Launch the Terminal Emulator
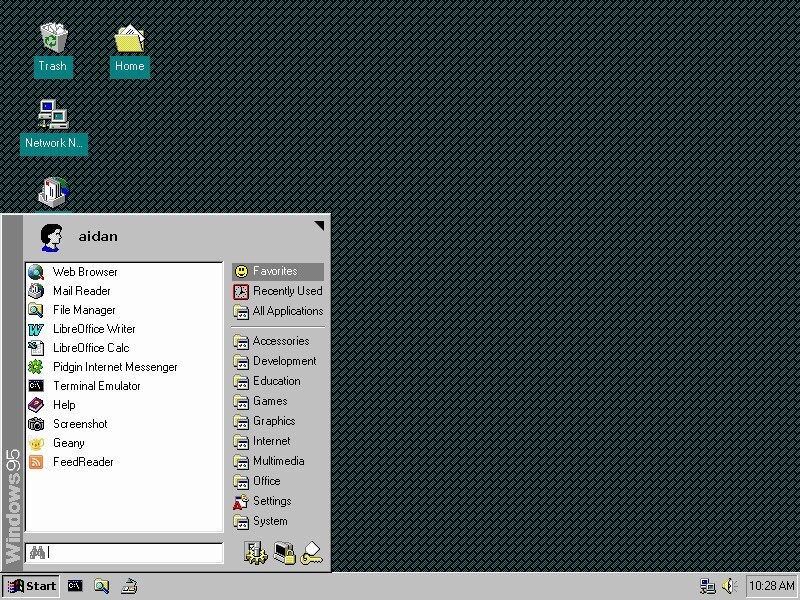 (97, 386)
